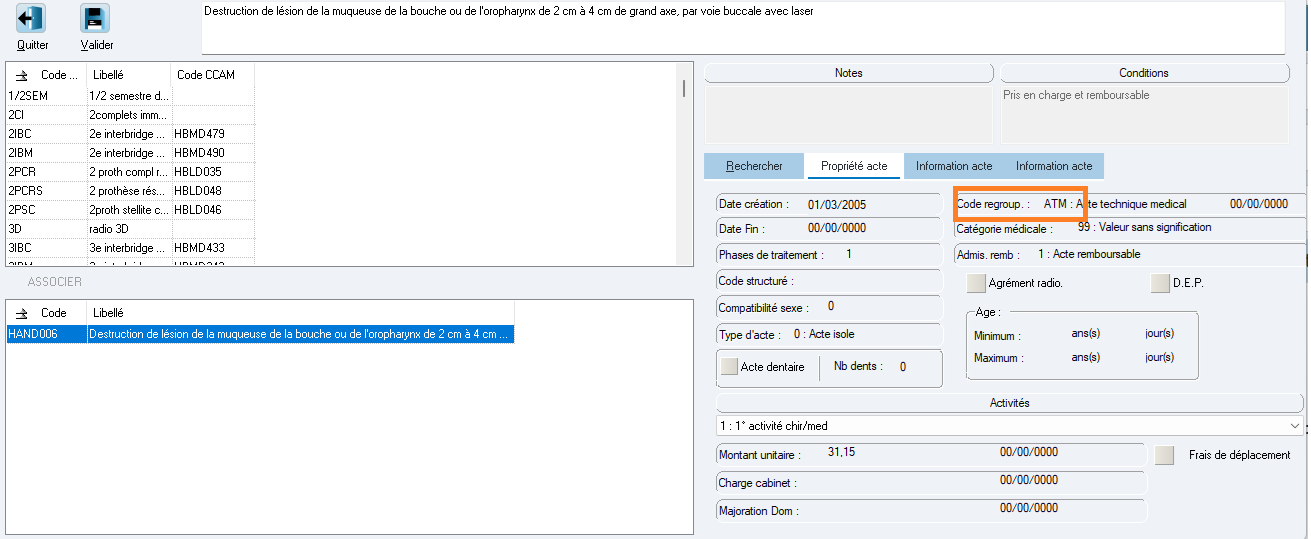Screen dimensions: 1311x539
Task: Click the Date Fin field
Action: (x=830, y=229)
